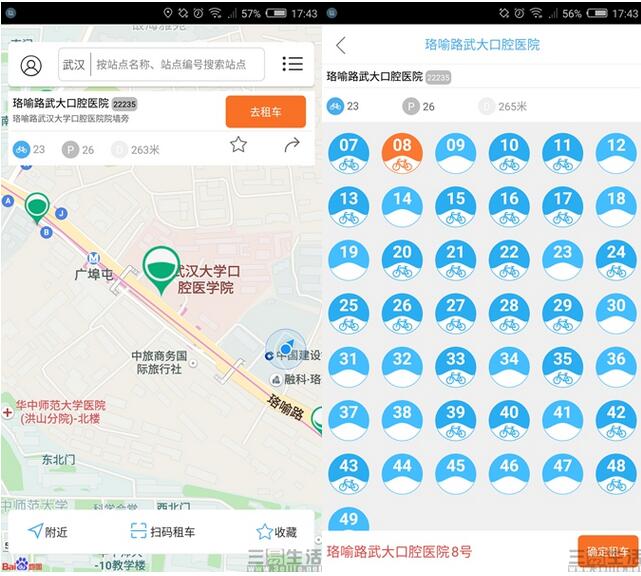Tap 中旅商务国际旅行社 map label
This screenshot has width=641, height=576.
coord(159,362)
